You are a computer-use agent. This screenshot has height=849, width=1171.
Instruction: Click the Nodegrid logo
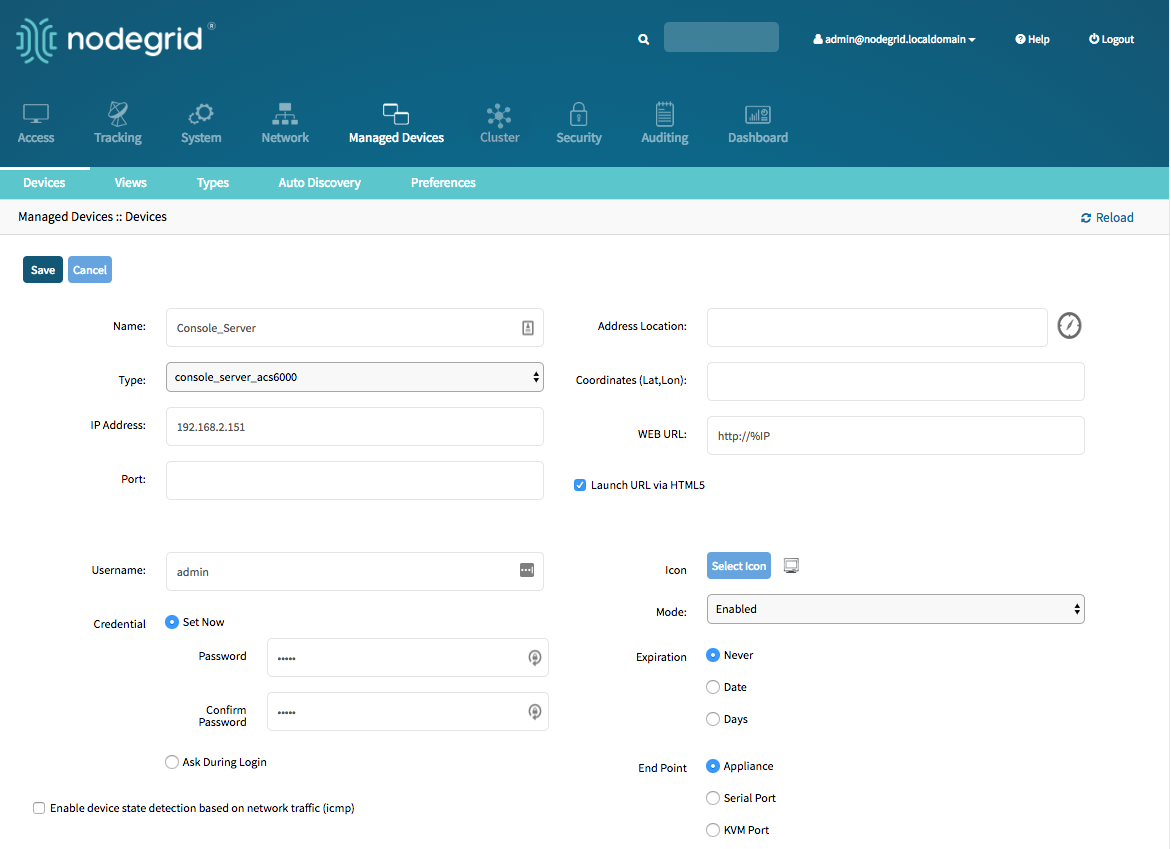(x=116, y=40)
